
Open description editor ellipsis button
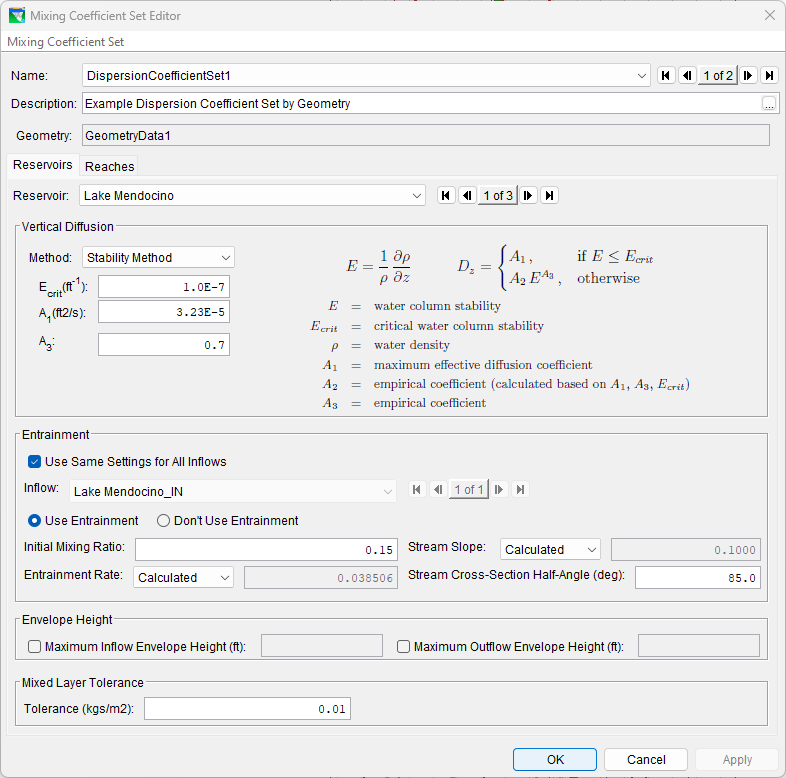coord(768,103)
